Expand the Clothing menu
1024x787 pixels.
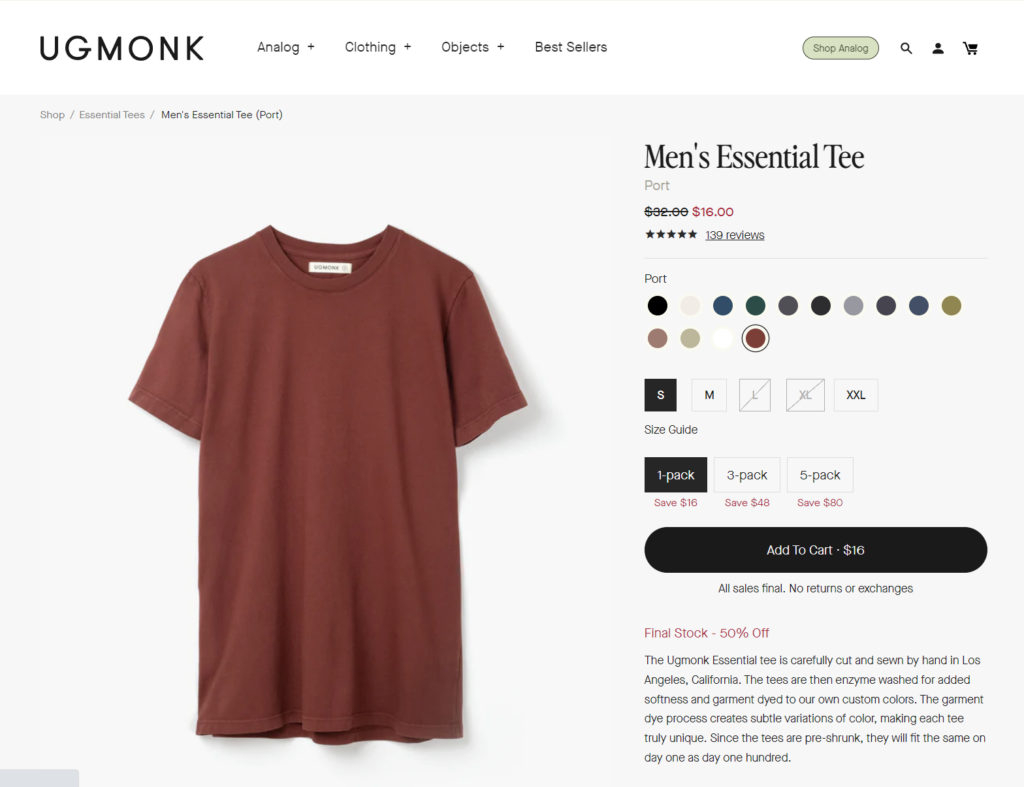(378, 47)
